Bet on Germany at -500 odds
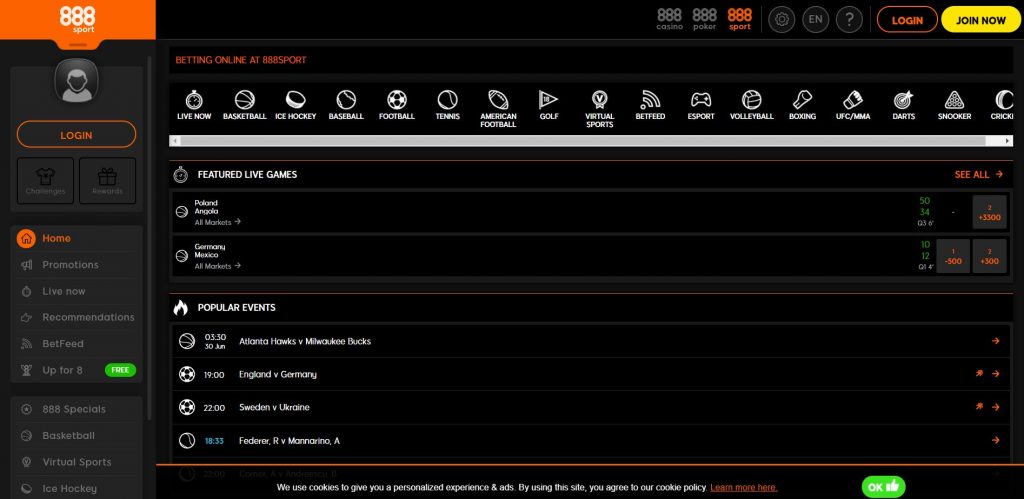Screen dimensions: 1024x499 point(953,256)
